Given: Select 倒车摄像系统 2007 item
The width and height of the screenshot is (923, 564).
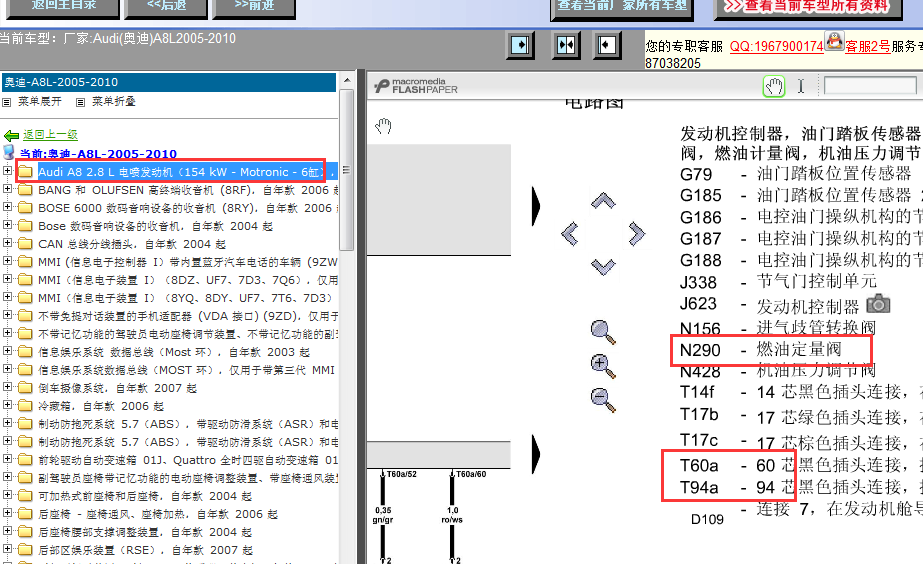Looking at the screenshot, I should (117, 388).
